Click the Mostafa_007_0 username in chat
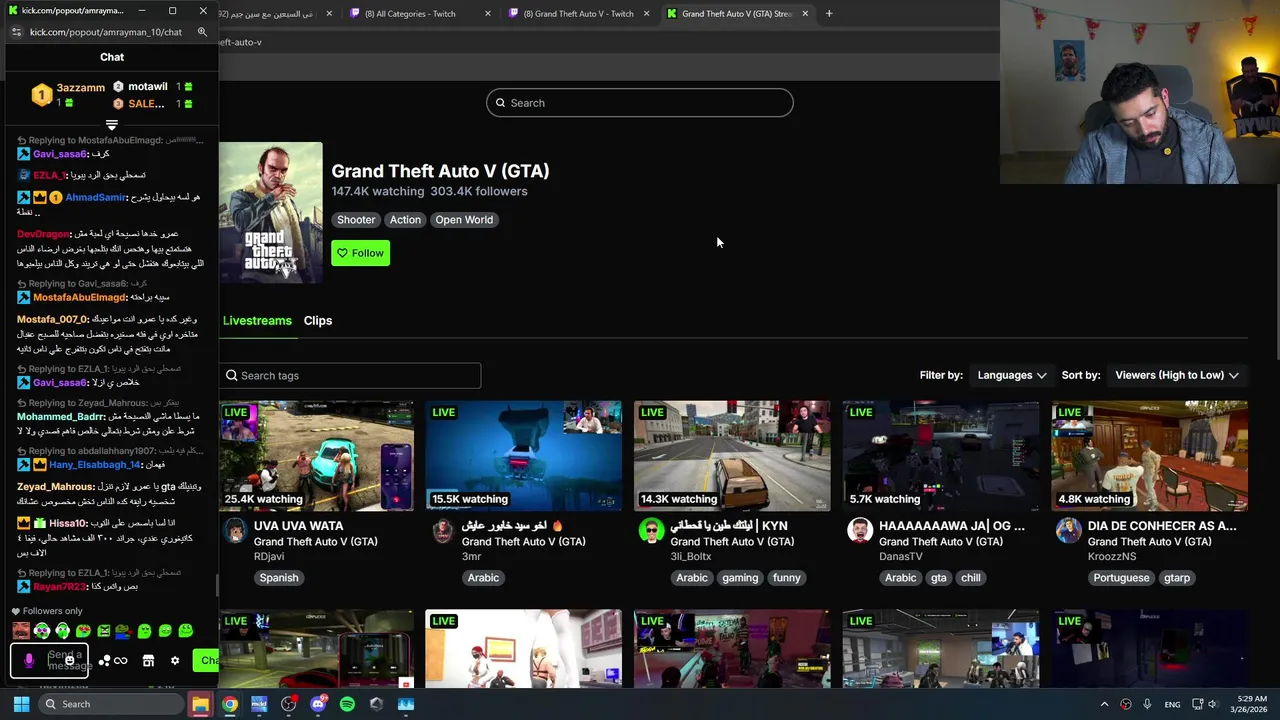 point(52,319)
